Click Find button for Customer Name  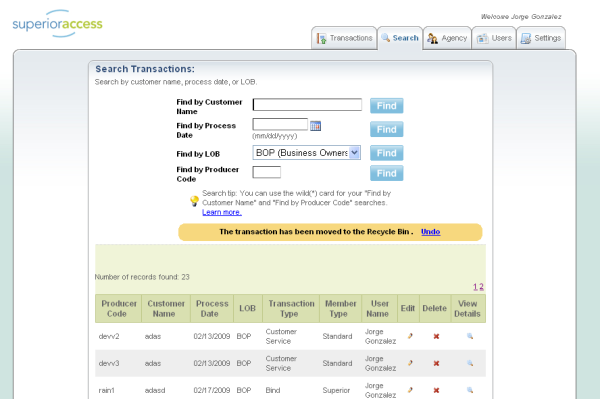point(386,106)
